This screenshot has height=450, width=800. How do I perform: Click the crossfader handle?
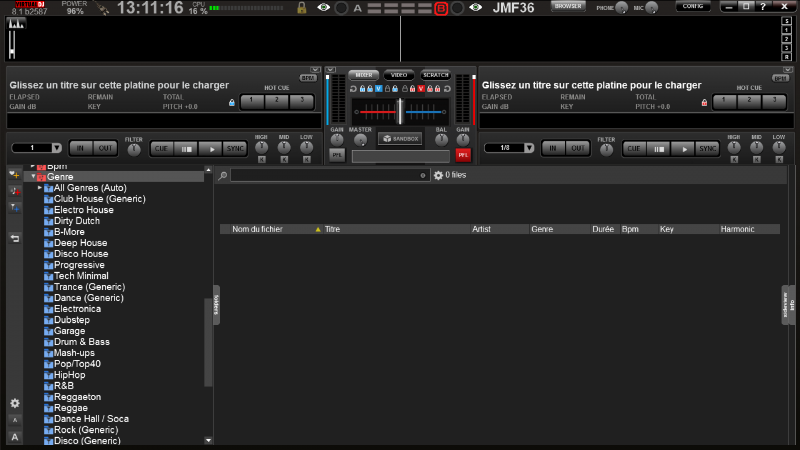(x=401, y=111)
